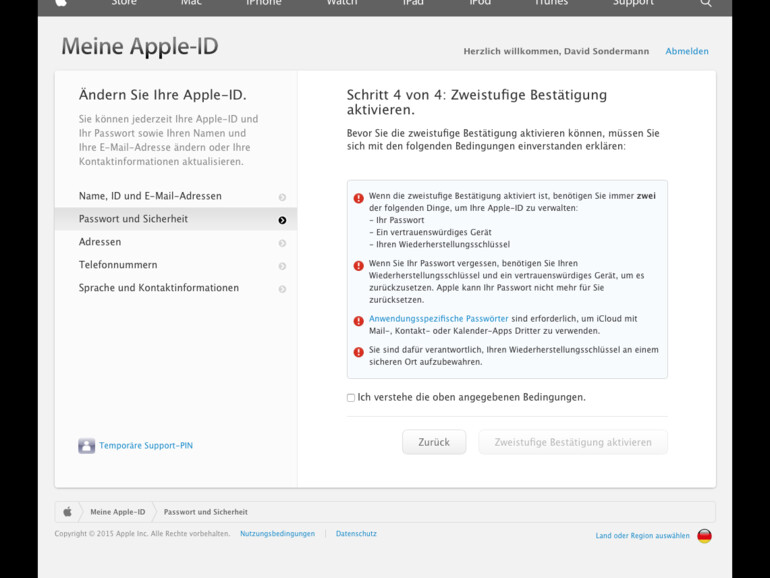Viewport: 770px width, 578px height.
Task: Click the Temporäre Support-PIN person icon
Action: click(86, 445)
